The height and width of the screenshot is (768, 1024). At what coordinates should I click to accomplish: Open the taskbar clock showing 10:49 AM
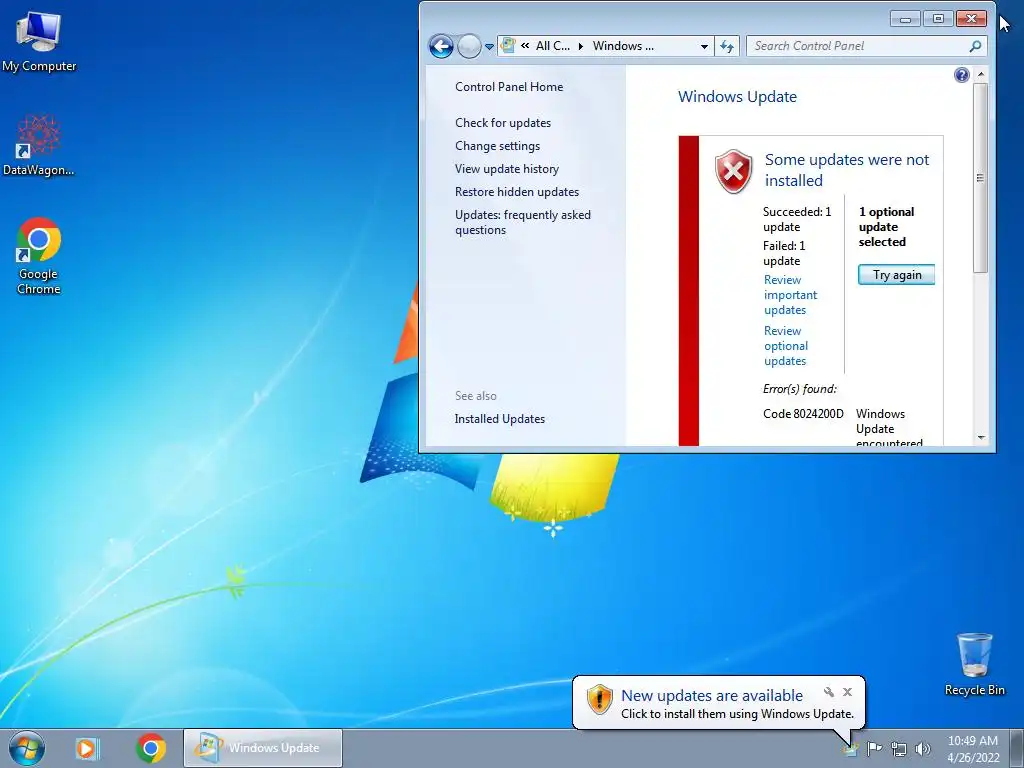click(973, 748)
